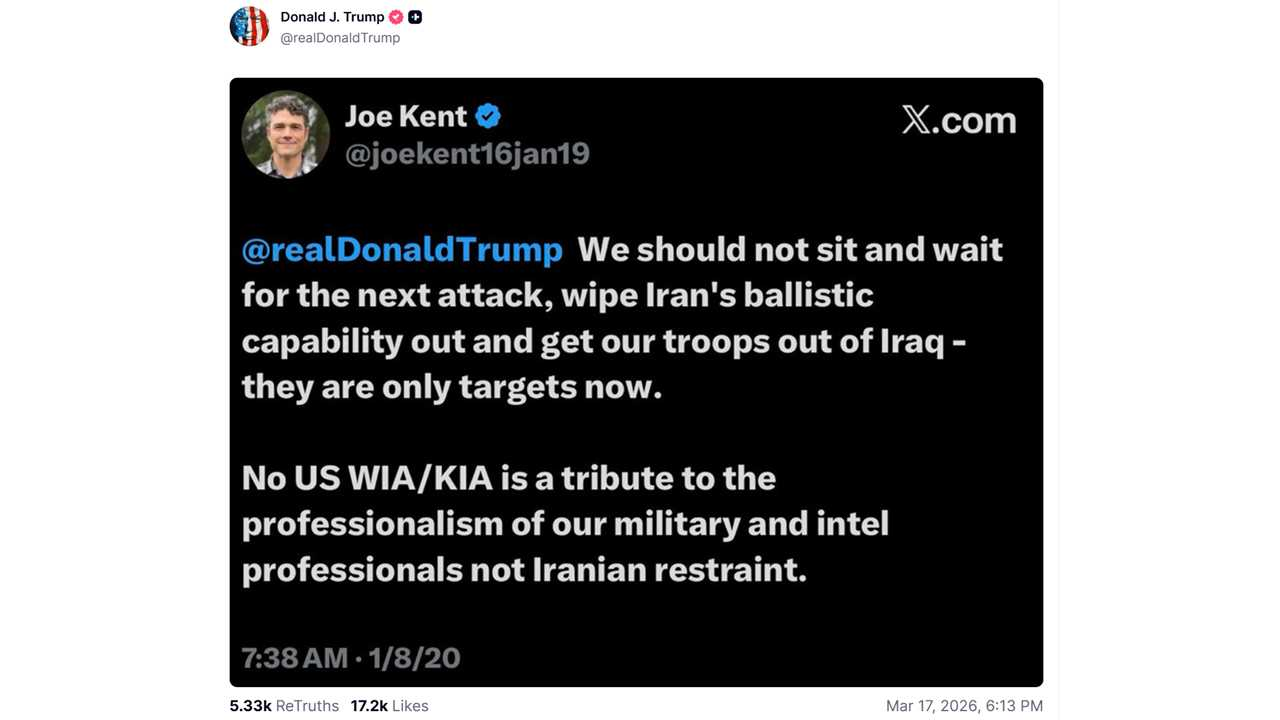Image resolution: width=1280 pixels, height=720 pixels.
Task: Click the line 'professionals not Iranian restraint.'
Action: pos(524,569)
